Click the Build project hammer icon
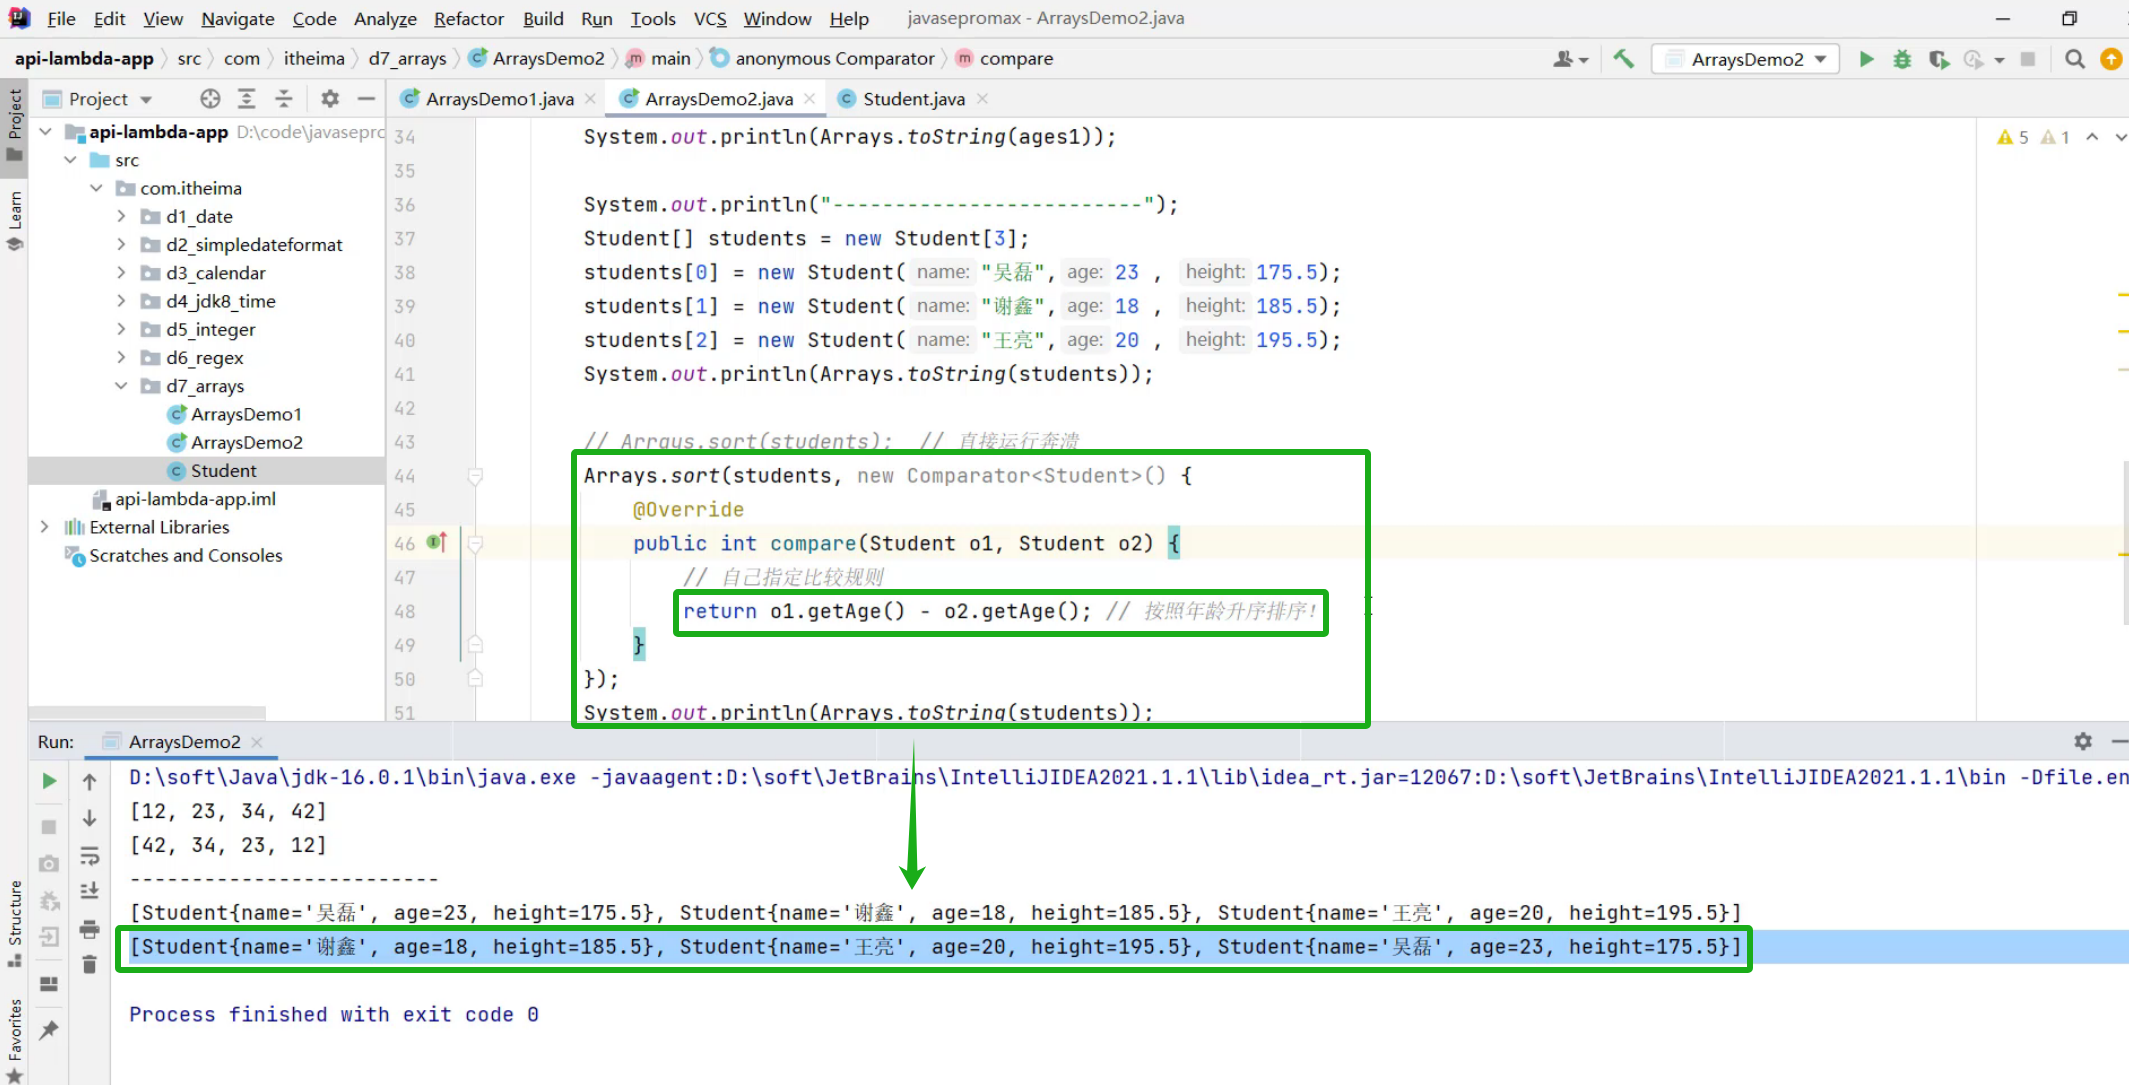 (x=1623, y=59)
